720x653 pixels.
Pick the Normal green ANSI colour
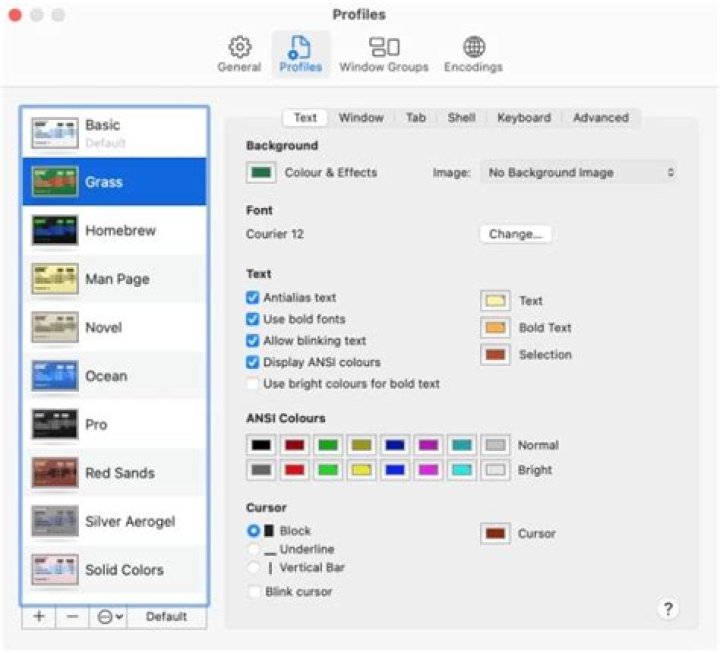pyautogui.click(x=328, y=445)
